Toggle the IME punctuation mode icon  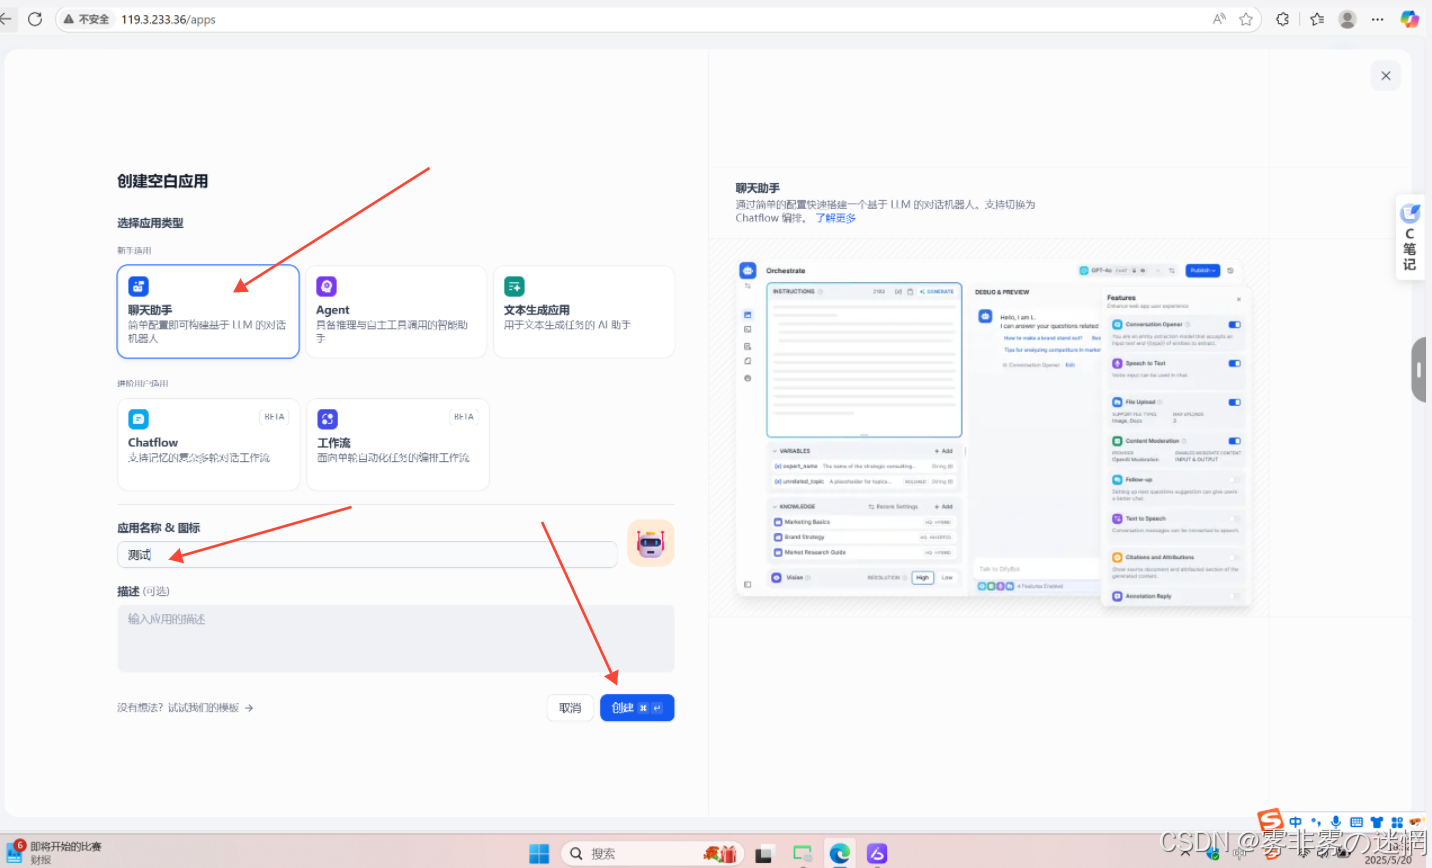coord(1316,822)
